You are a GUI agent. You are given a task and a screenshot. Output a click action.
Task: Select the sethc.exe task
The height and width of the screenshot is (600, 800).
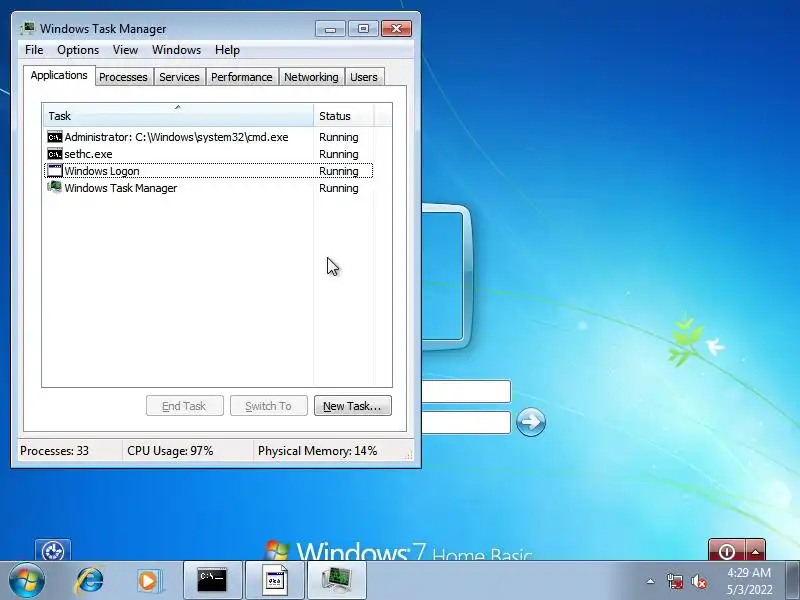pos(209,154)
